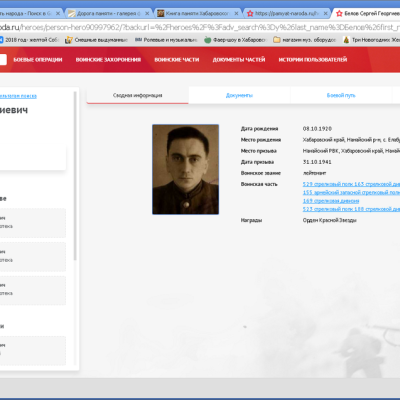This screenshot has height=400, width=400.
Task: Open the '523 стрелковый полк 188 стрелковой' link
Action: click(x=351, y=209)
